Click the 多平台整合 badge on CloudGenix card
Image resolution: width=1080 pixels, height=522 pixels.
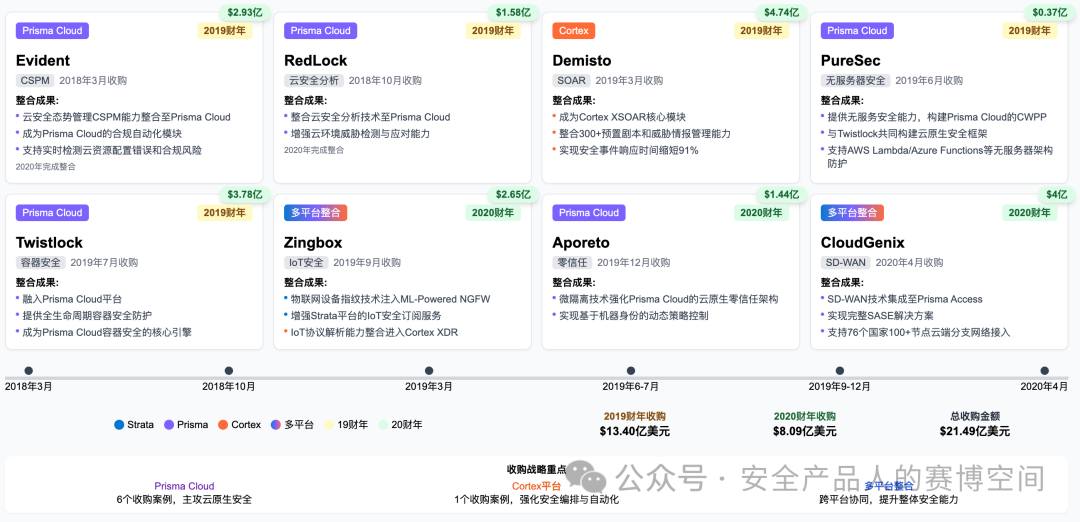click(x=853, y=213)
